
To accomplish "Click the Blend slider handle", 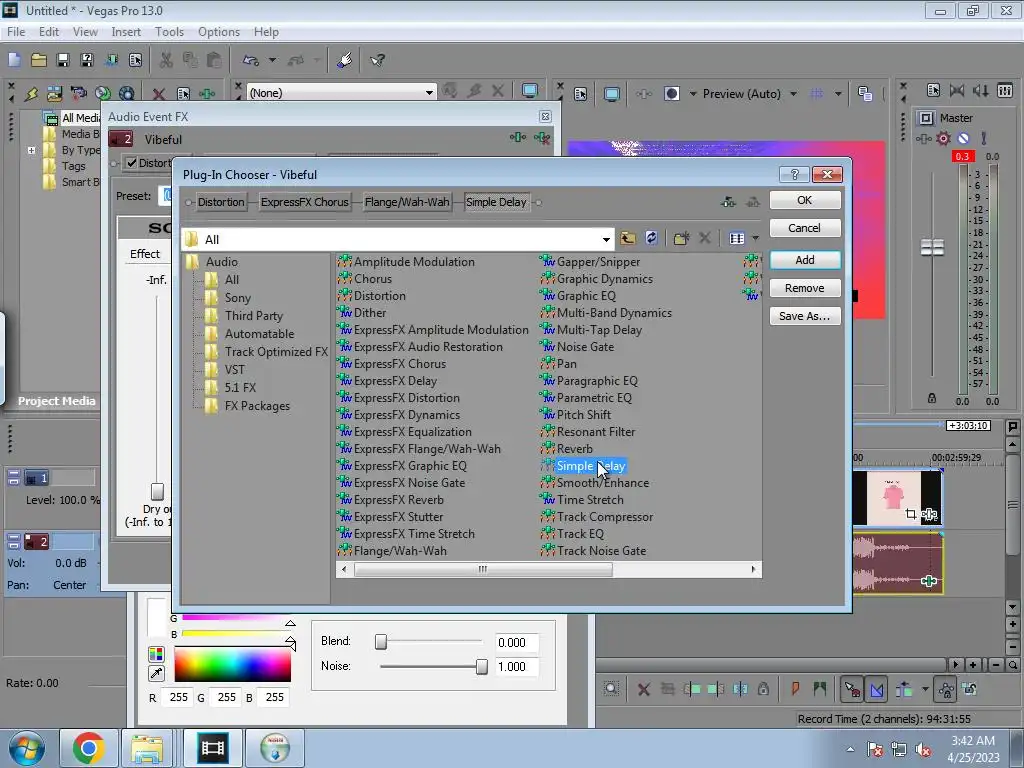I will pos(381,642).
